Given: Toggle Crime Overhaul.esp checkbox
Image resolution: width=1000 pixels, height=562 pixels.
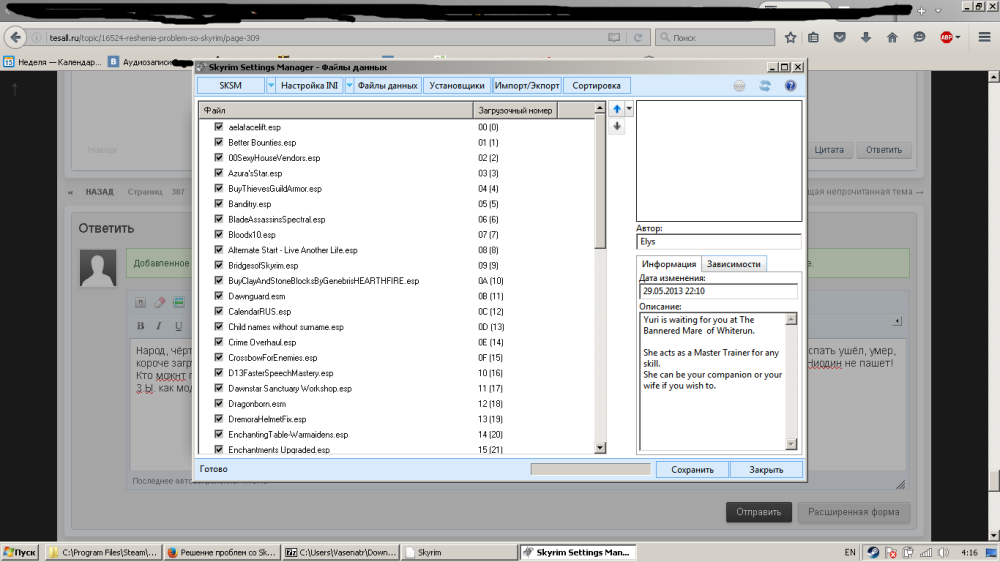Looking at the screenshot, I should (x=219, y=342).
